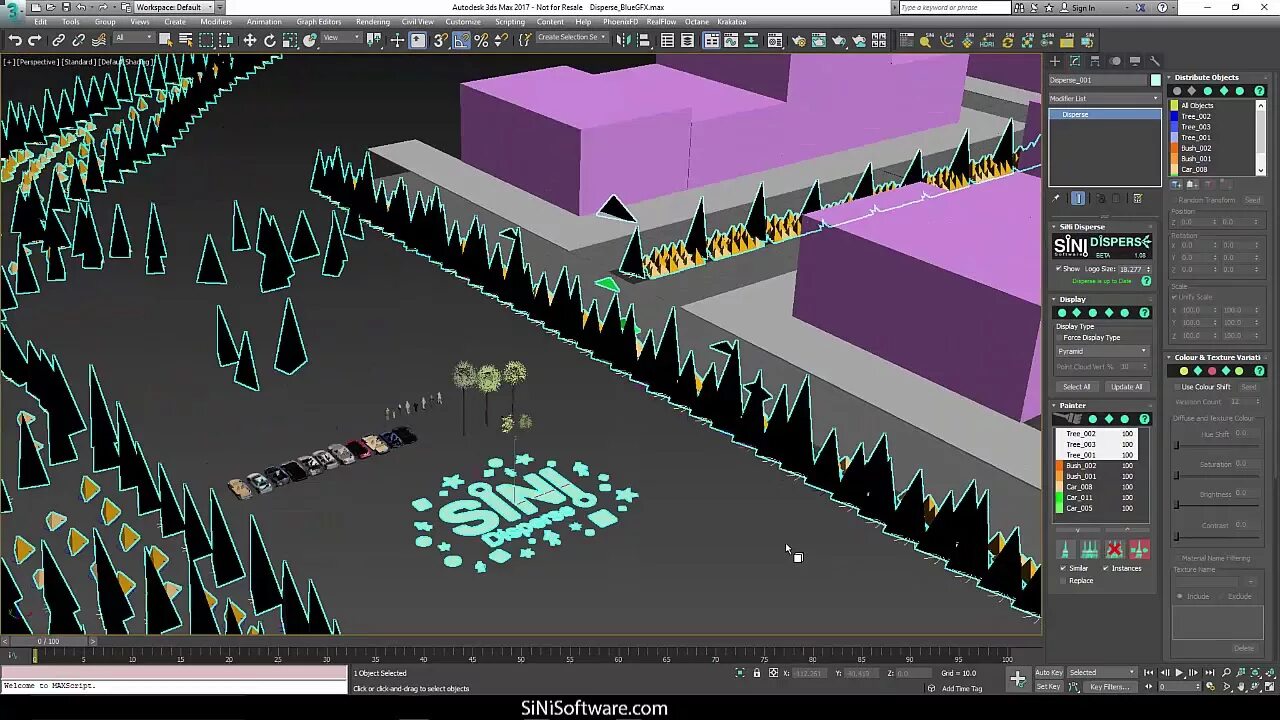
Task: Toggle the Auto Key button
Action: coord(1049,672)
